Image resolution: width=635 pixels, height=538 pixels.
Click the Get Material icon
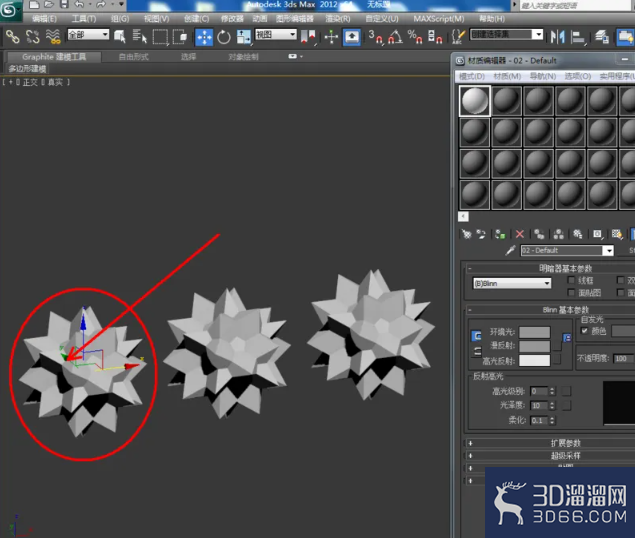tap(467, 234)
